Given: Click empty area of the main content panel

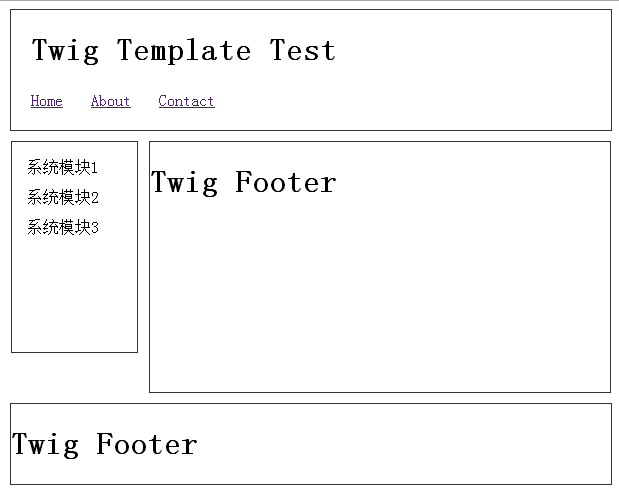Looking at the screenshot, I should (380, 294).
